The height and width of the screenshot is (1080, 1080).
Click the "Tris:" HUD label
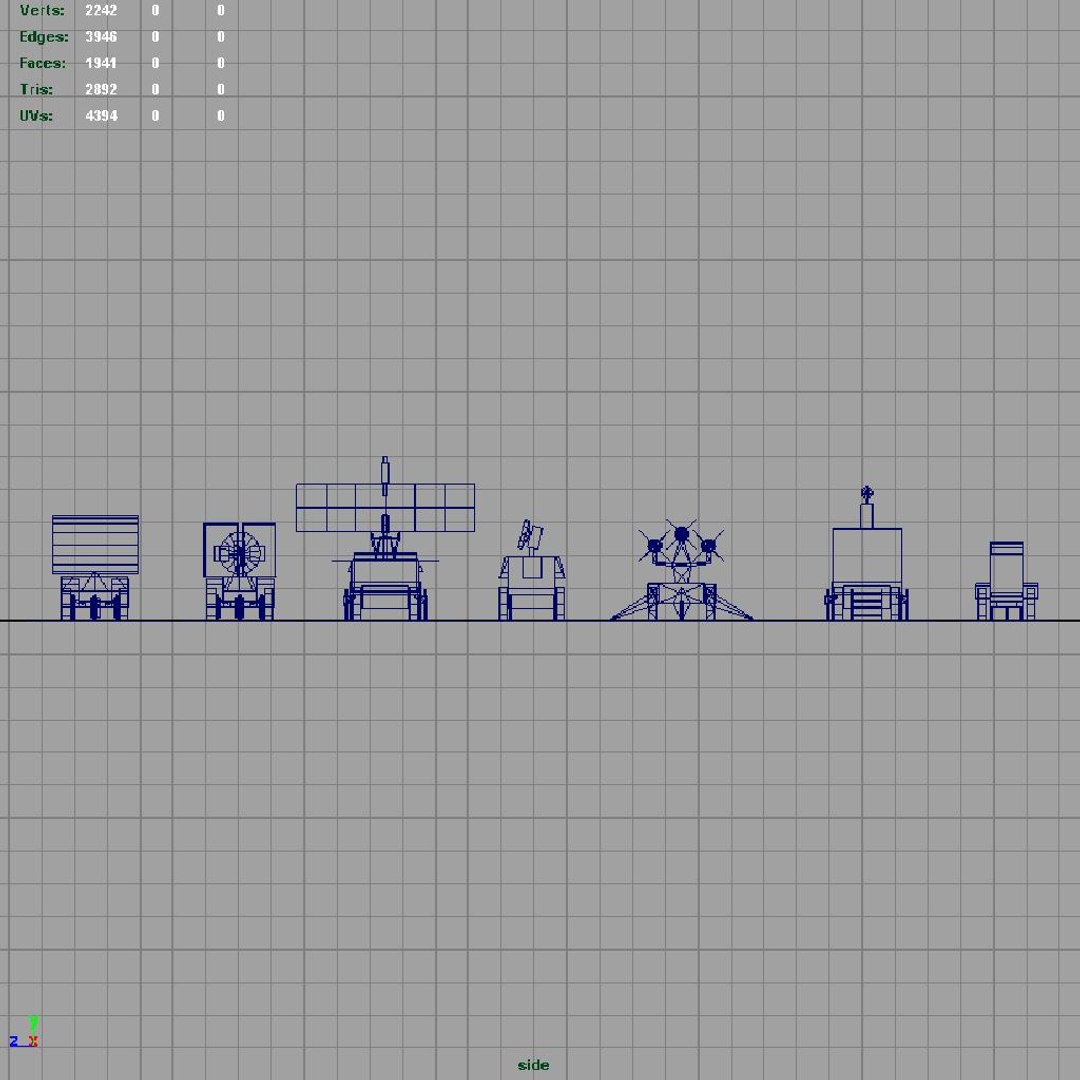point(37,89)
